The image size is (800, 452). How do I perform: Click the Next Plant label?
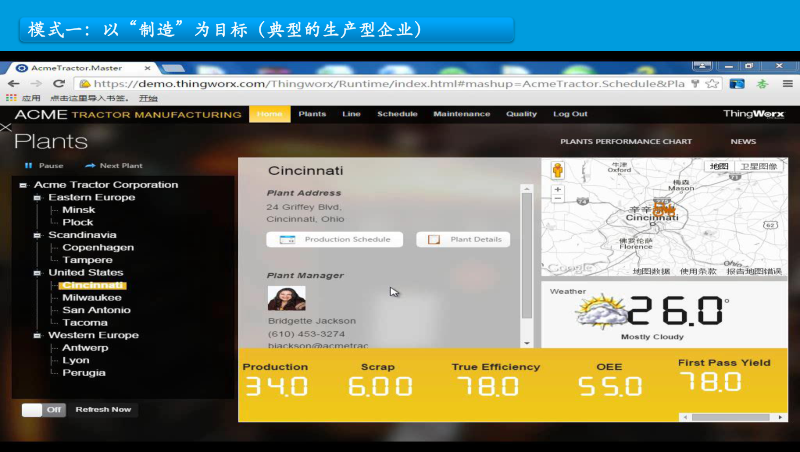click(x=121, y=165)
